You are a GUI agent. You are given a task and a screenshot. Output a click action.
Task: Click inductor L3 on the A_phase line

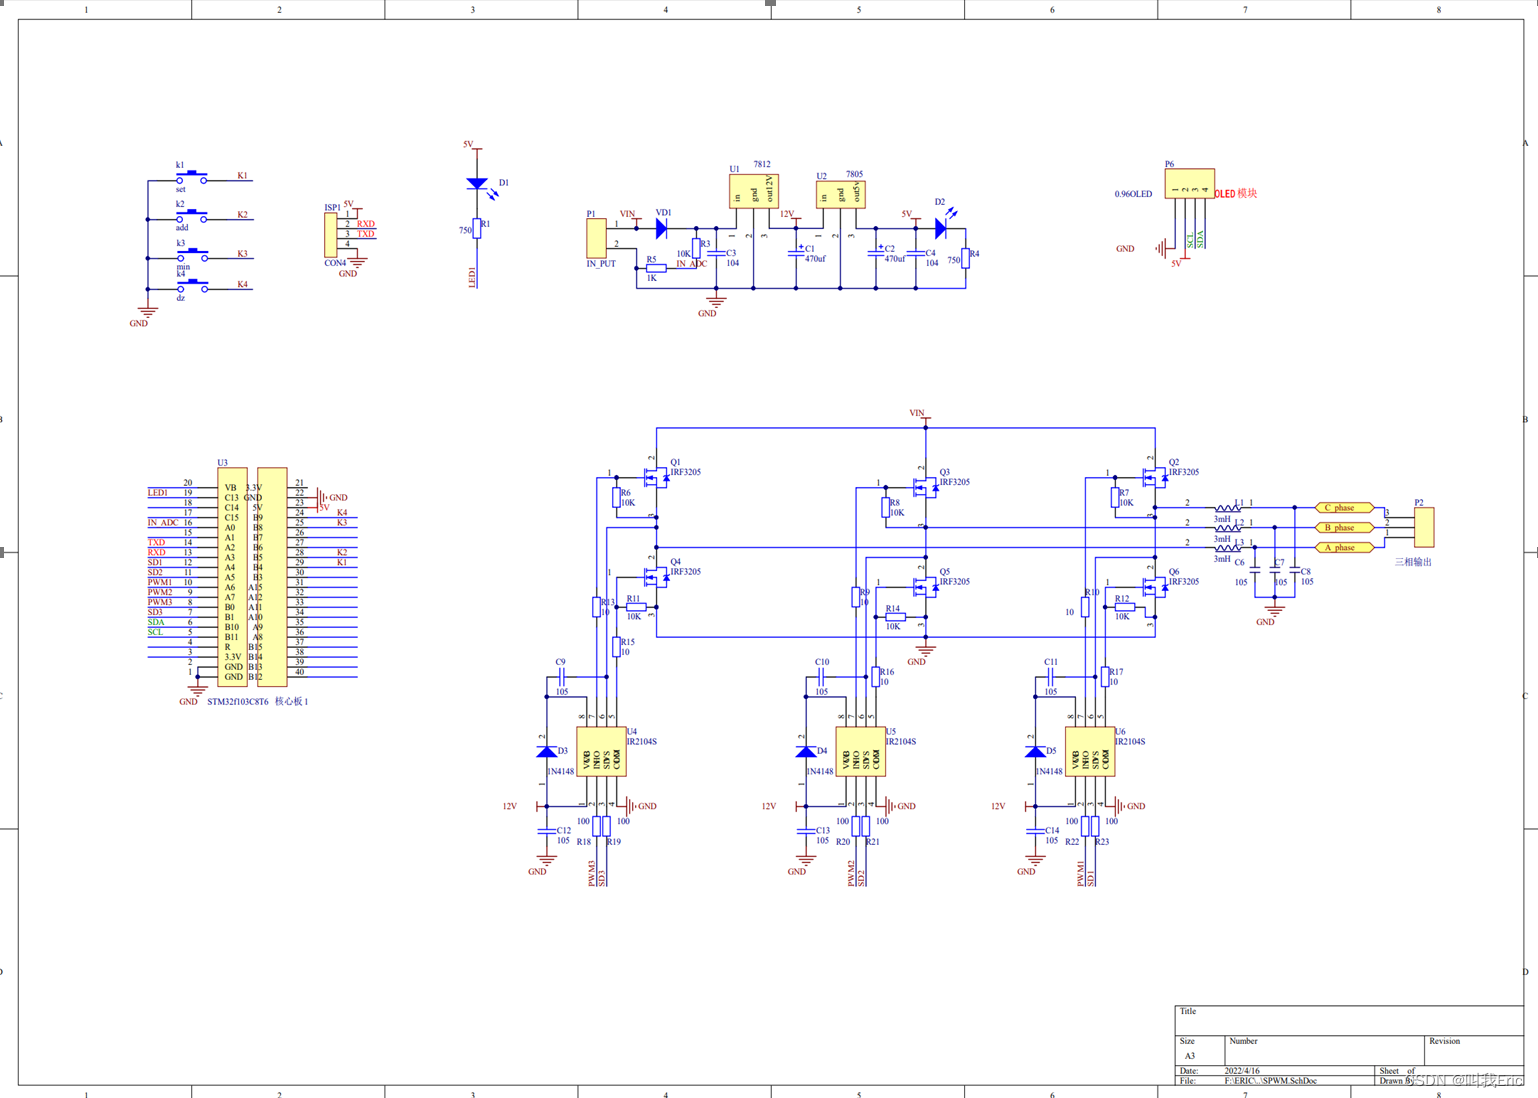(x=1228, y=547)
